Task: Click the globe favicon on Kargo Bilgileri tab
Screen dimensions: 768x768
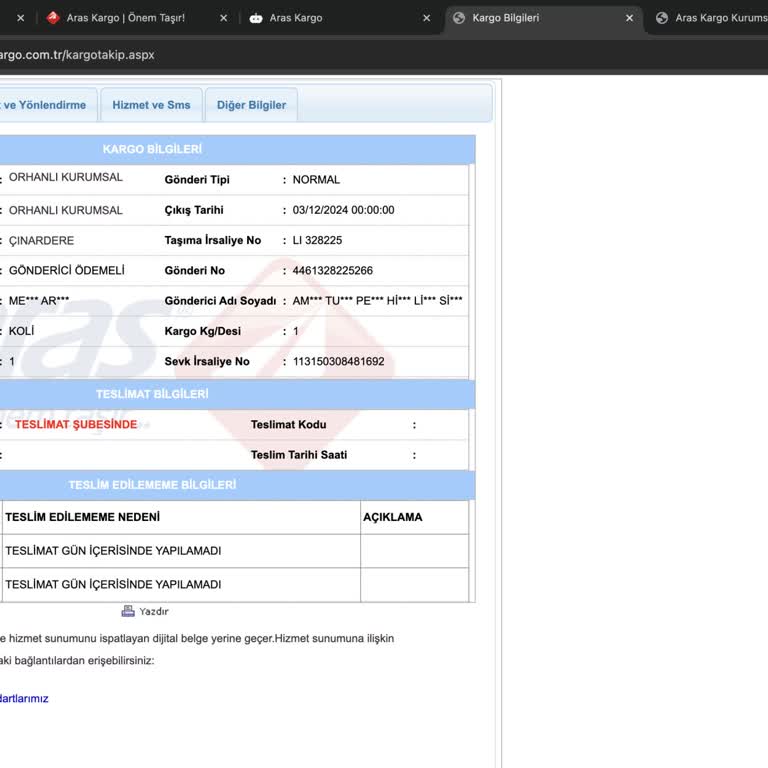Action: coord(459,18)
